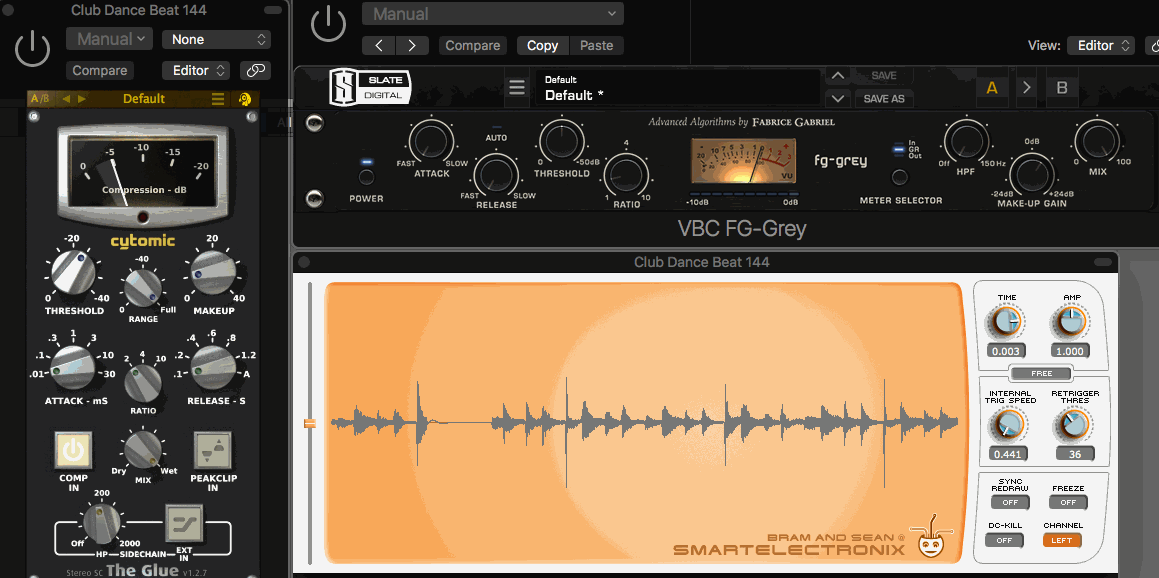Click the HP sidechain knob on The Glue
Screen dimensions: 1159x578
point(101,523)
